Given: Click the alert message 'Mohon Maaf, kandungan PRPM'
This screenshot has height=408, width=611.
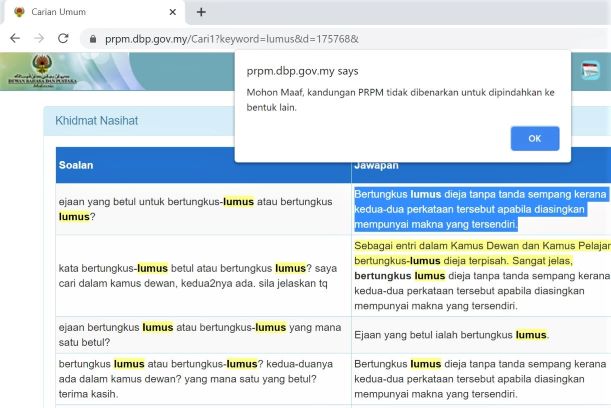Looking at the screenshot, I should (400, 100).
